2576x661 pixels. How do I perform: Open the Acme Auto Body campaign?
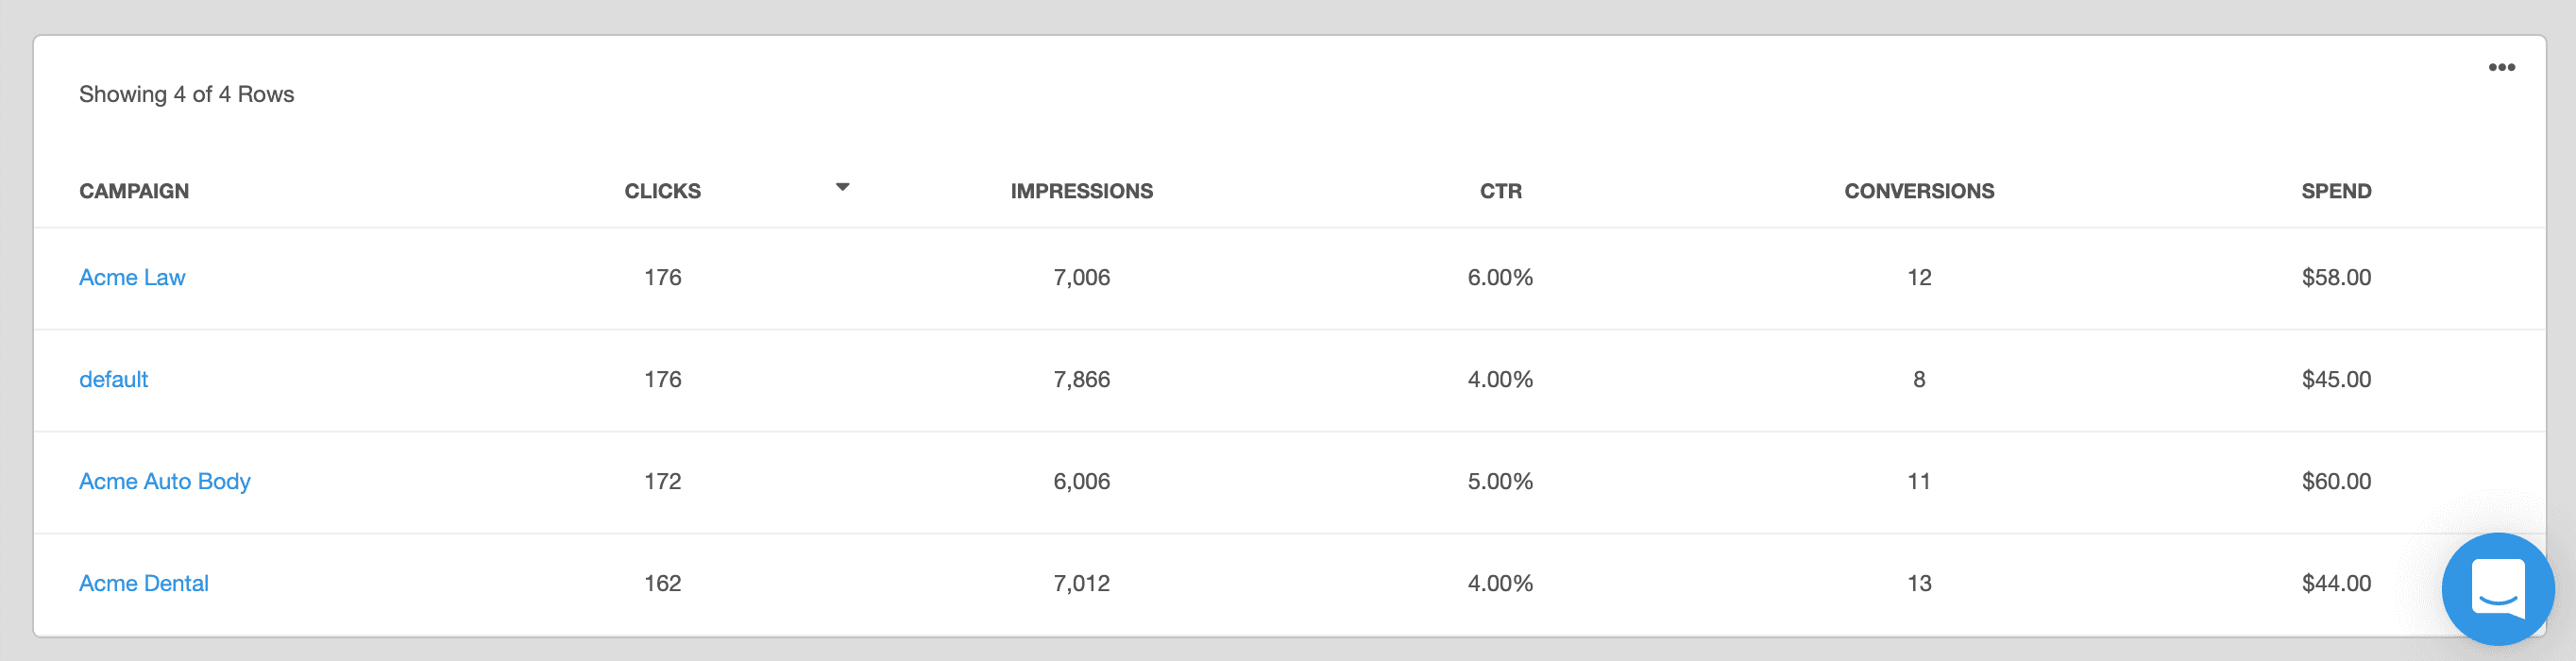click(x=165, y=481)
